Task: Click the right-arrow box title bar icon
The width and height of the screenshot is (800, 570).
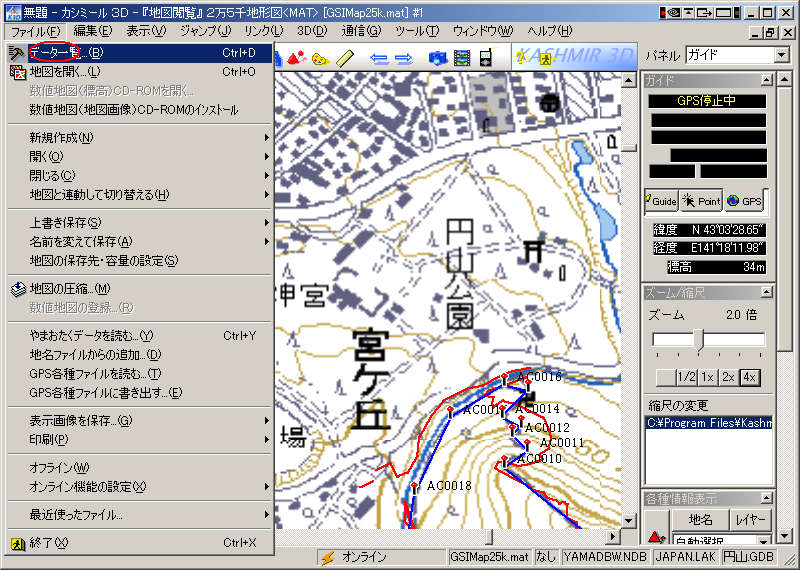Action: click(x=704, y=13)
